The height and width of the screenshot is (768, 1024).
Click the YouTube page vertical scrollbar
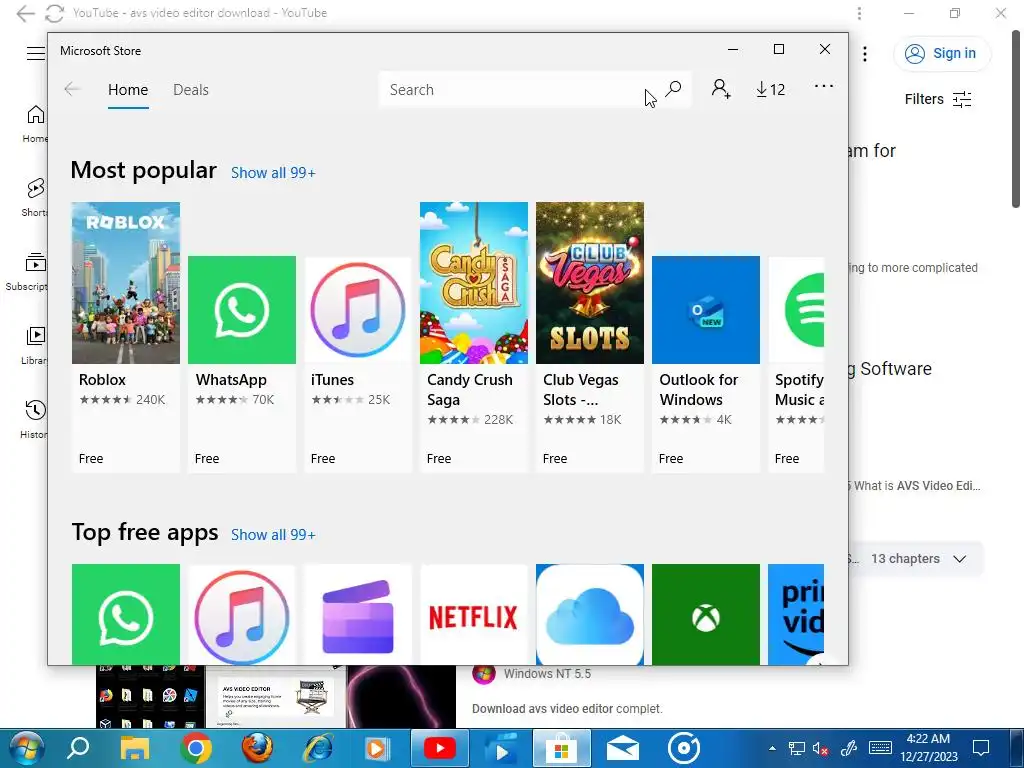(x=1016, y=118)
